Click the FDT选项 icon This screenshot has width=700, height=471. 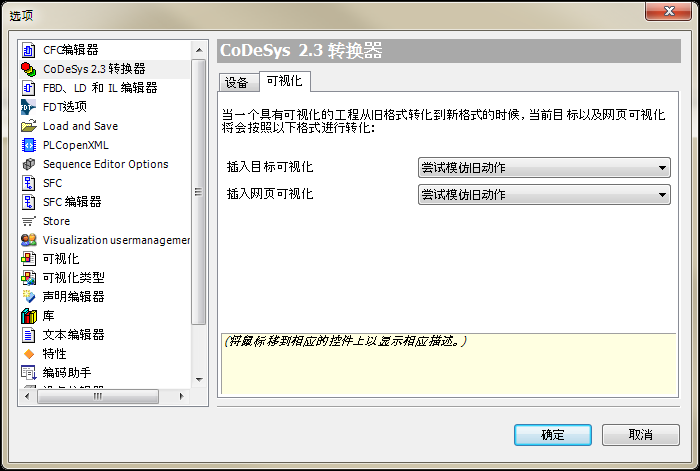click(29, 107)
